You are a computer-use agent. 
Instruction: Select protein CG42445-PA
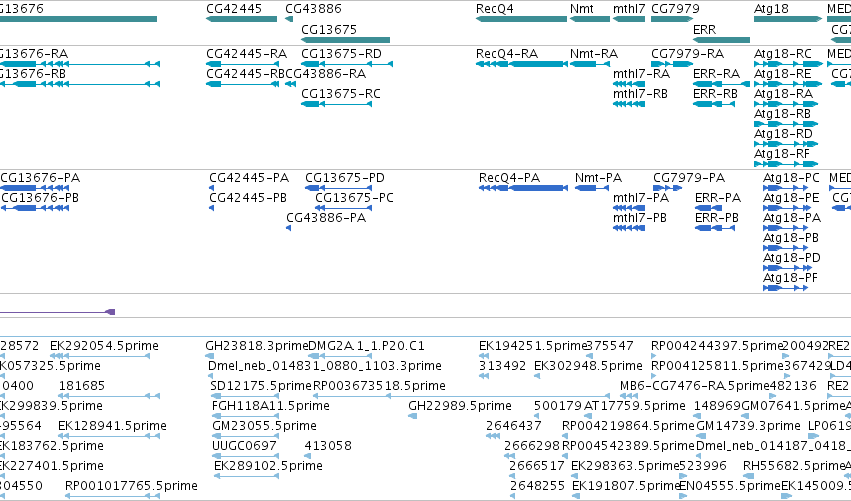click(212, 188)
